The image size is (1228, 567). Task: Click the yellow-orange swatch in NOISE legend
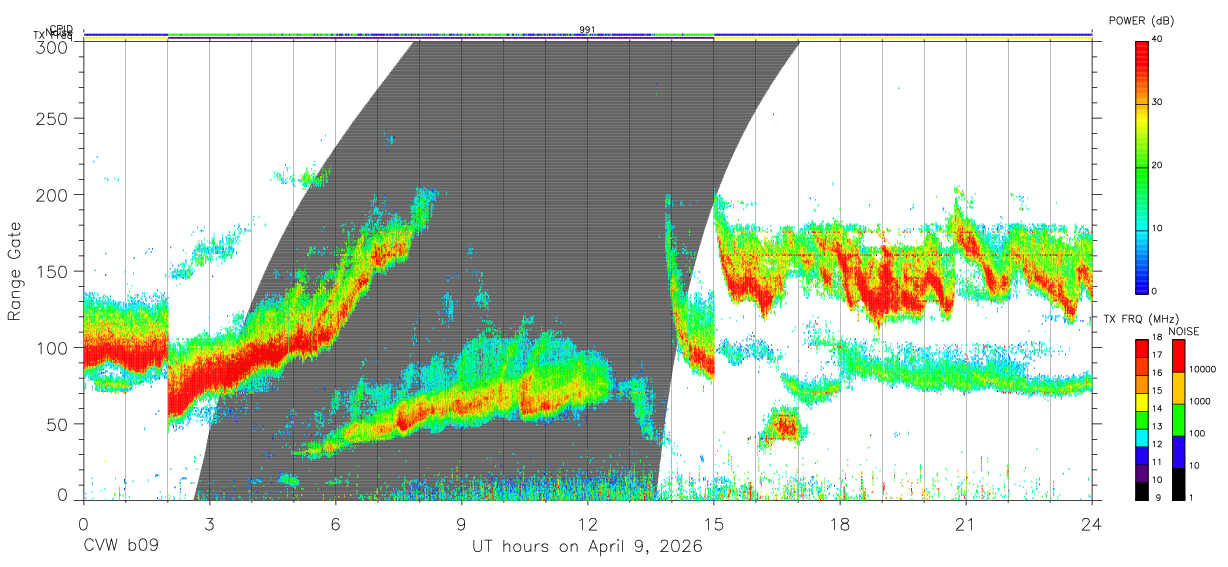1178,388
